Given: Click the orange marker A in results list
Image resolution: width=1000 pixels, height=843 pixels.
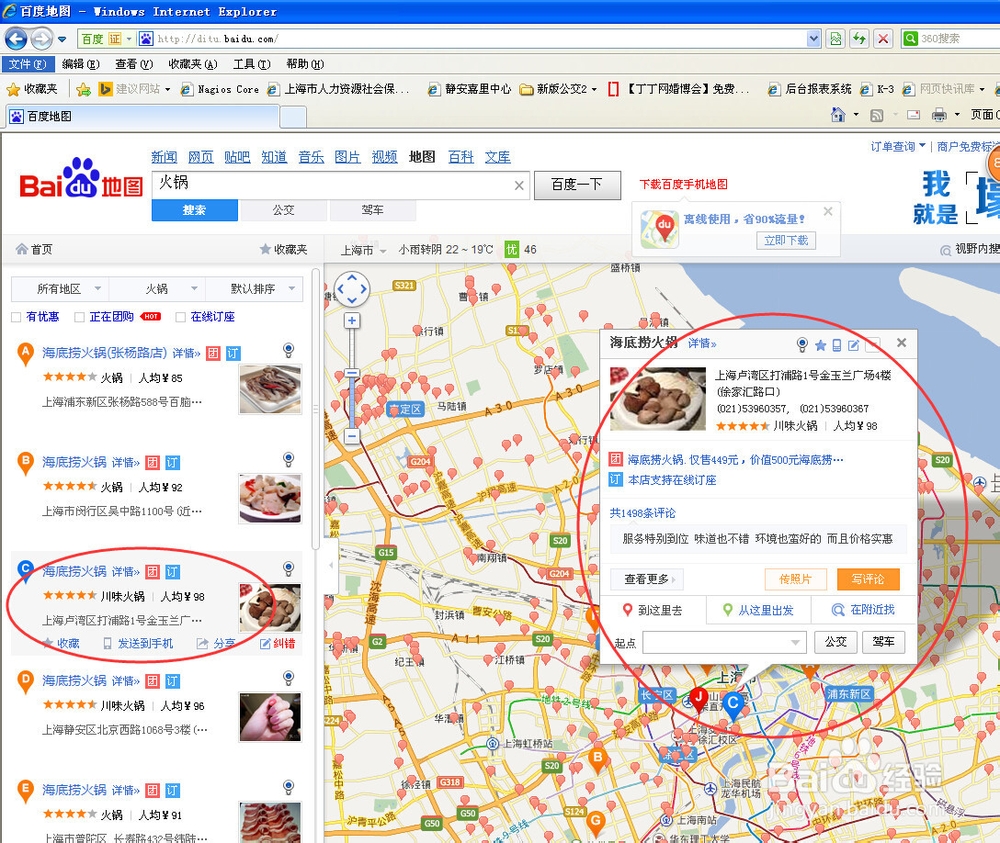Looking at the screenshot, I should (25, 353).
